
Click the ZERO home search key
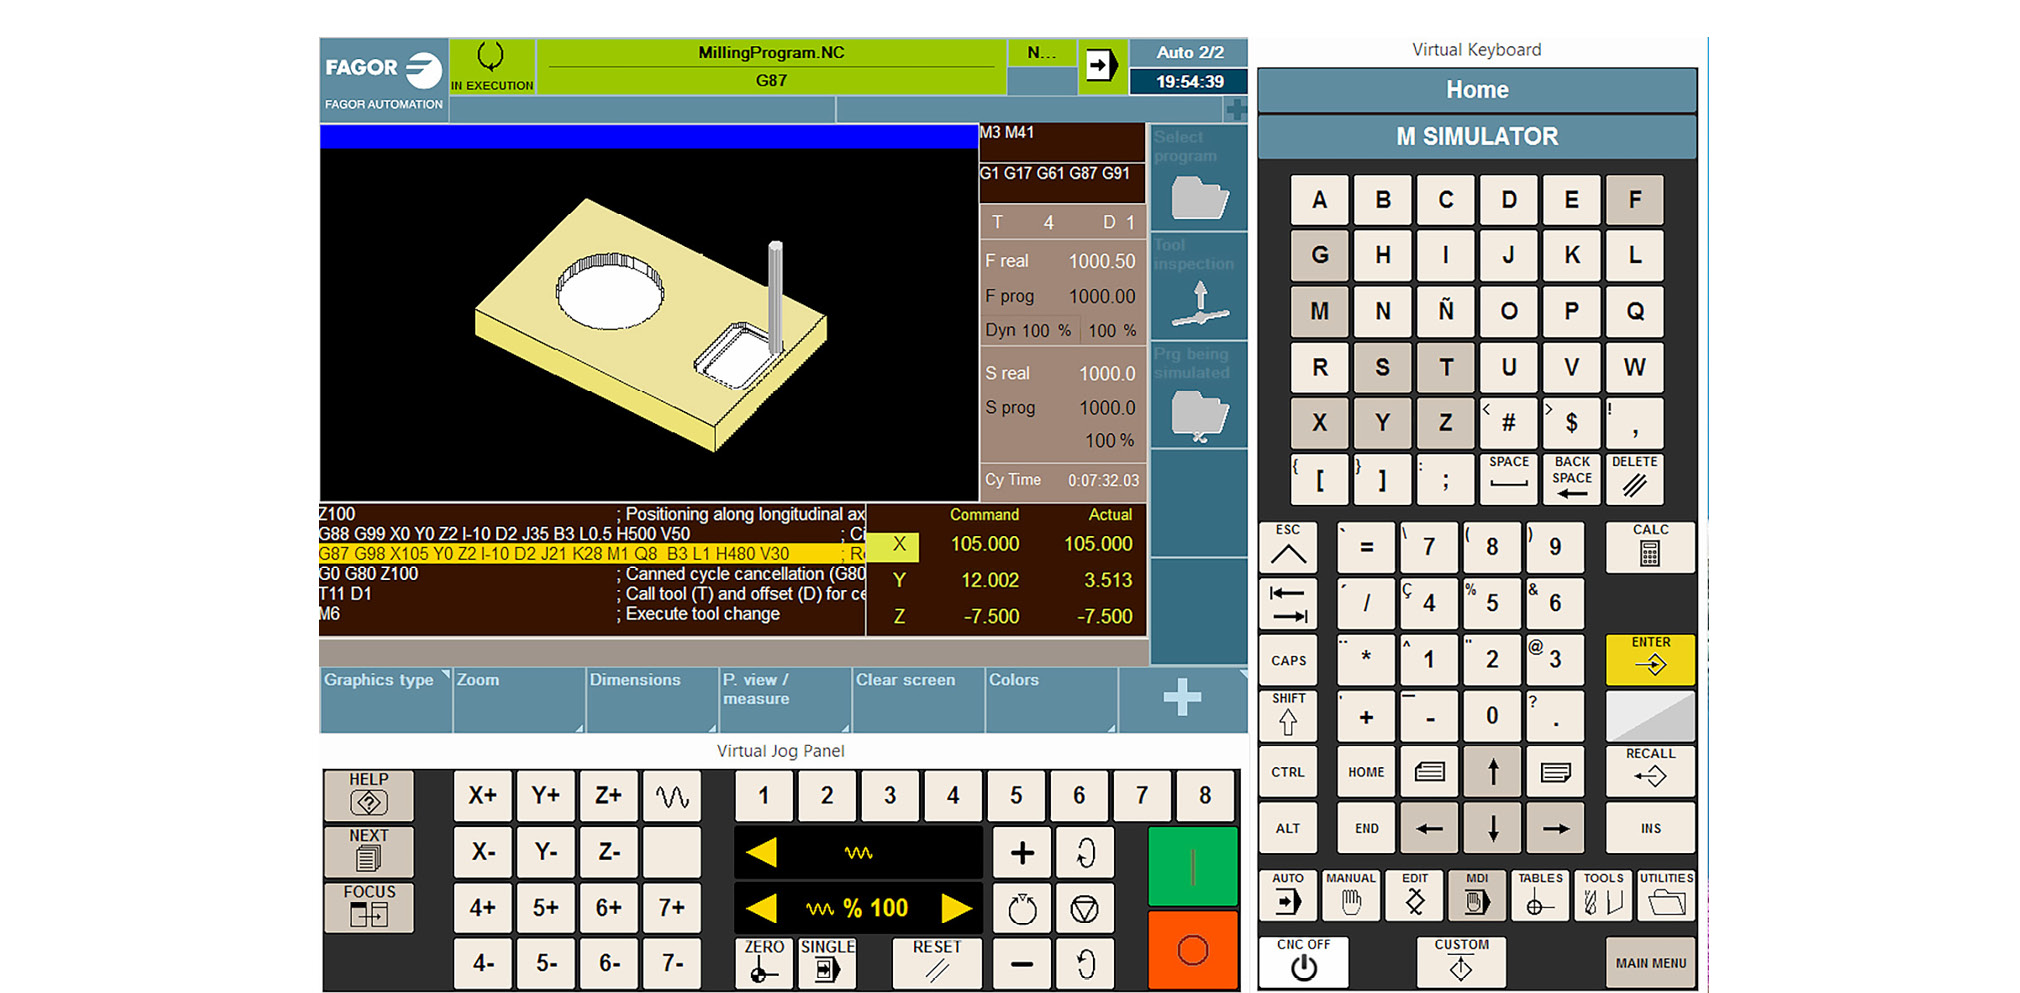coord(764,962)
